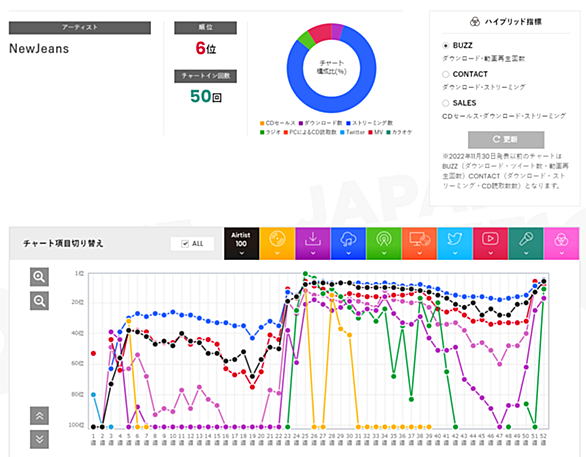Toggle the teal karaoke microphone icon tab

525,243
